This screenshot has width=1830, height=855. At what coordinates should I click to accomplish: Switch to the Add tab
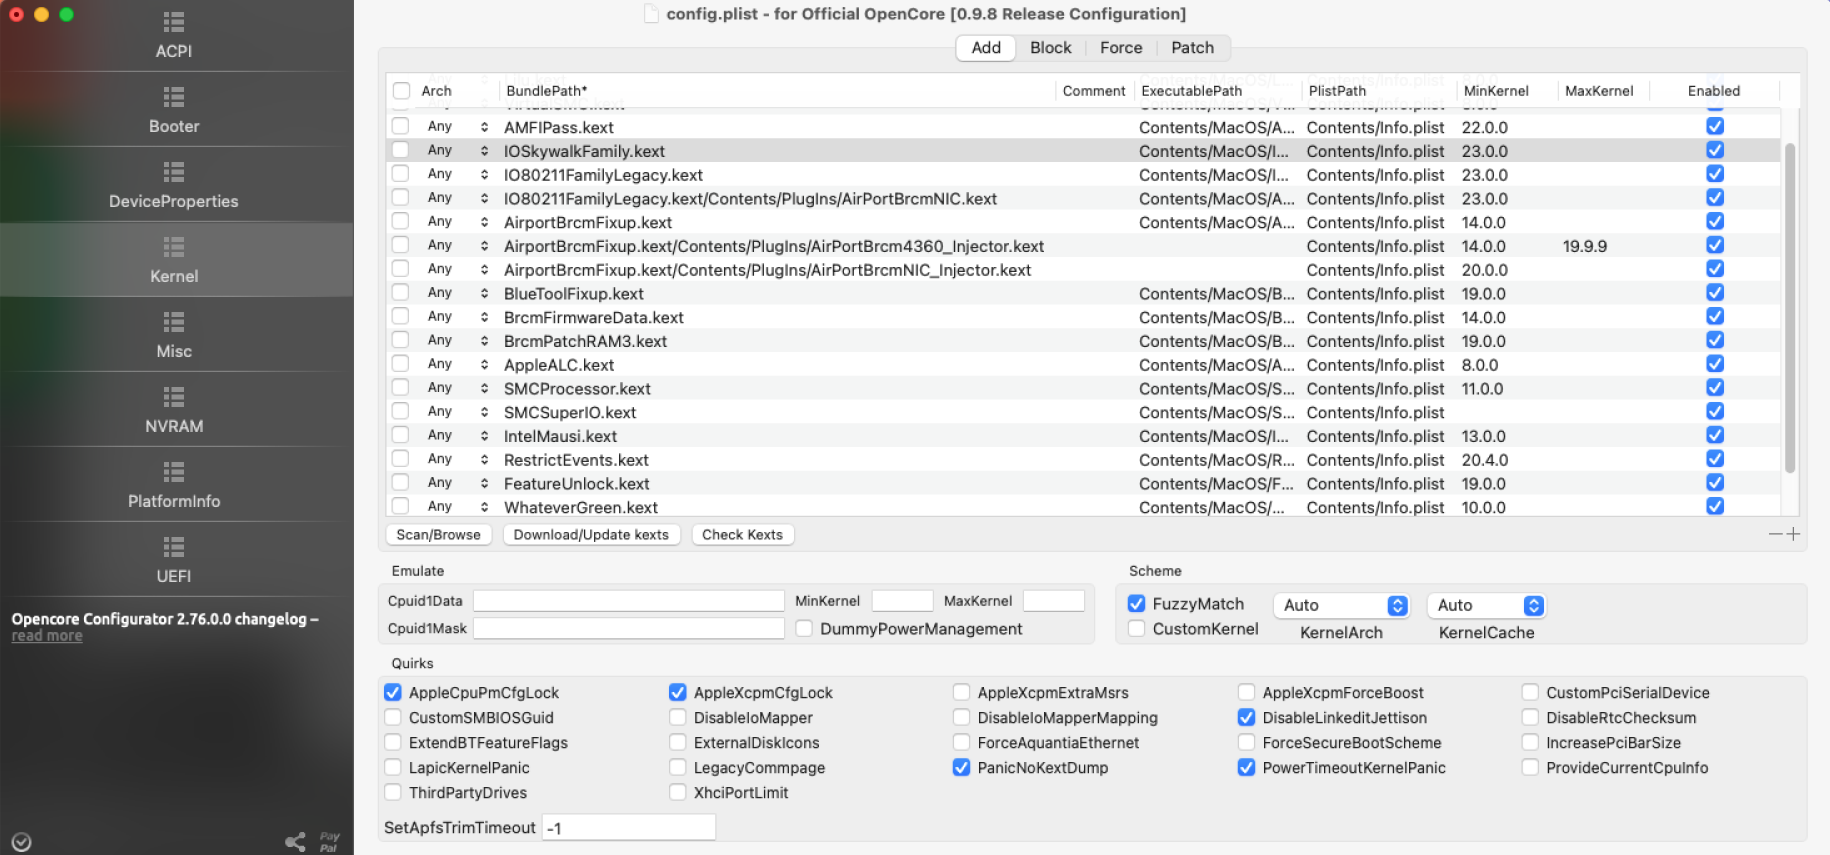pyautogui.click(x=986, y=48)
